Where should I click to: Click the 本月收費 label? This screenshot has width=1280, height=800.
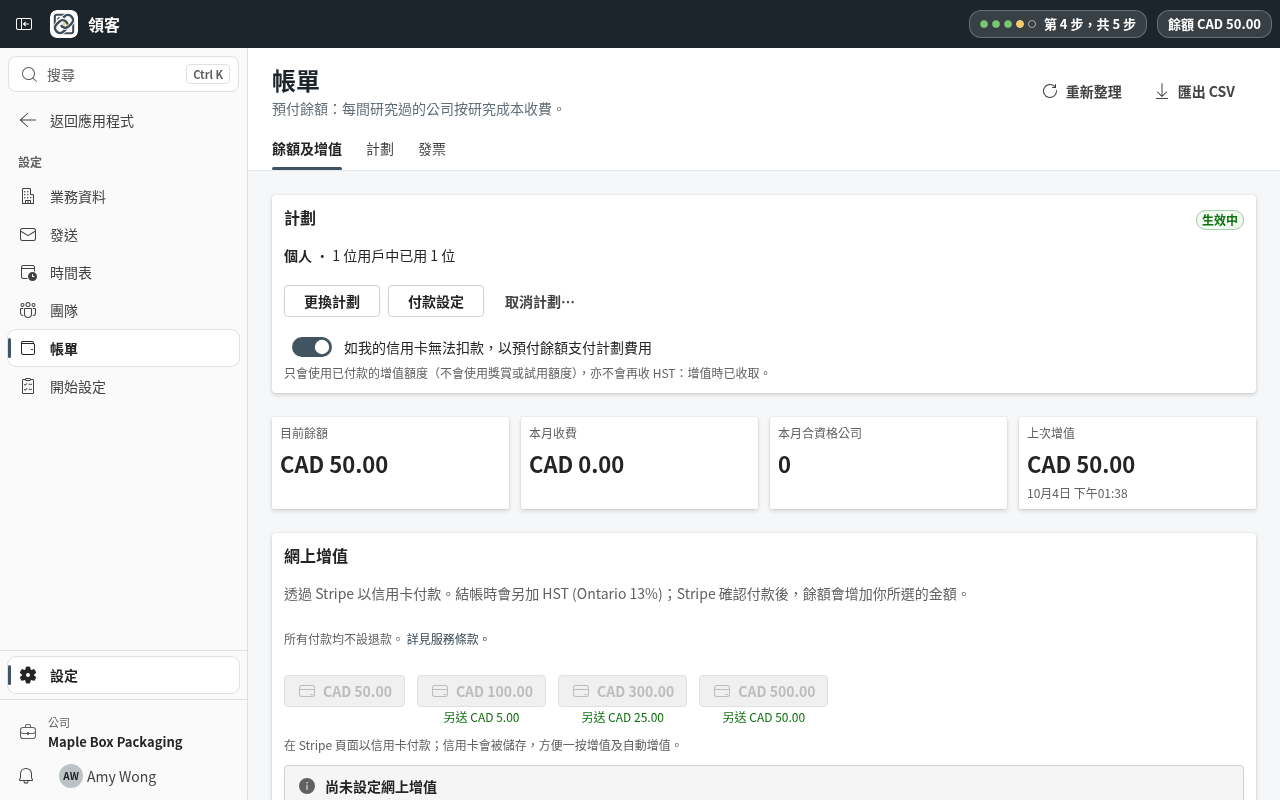(553, 433)
